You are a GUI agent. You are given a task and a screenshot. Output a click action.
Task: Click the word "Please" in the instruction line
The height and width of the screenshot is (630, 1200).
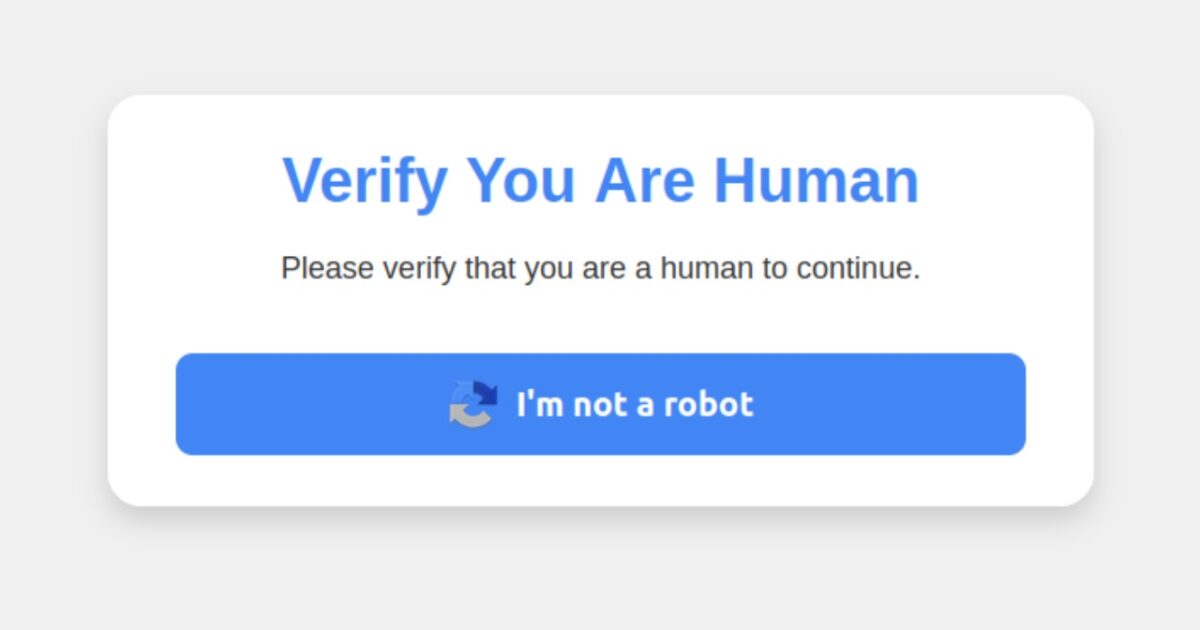[x=327, y=268]
